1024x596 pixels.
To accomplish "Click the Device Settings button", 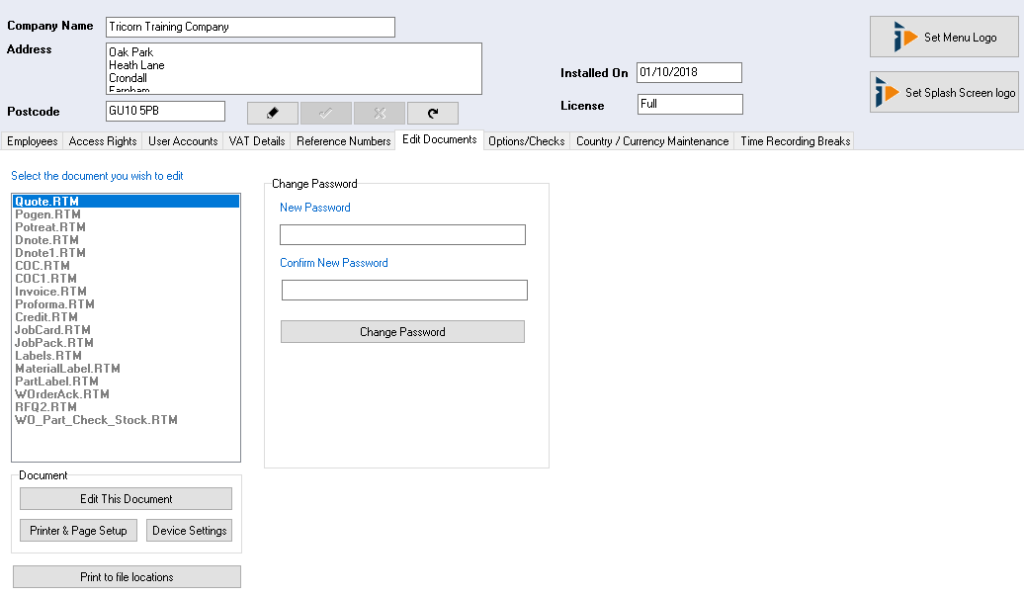I will point(189,530).
